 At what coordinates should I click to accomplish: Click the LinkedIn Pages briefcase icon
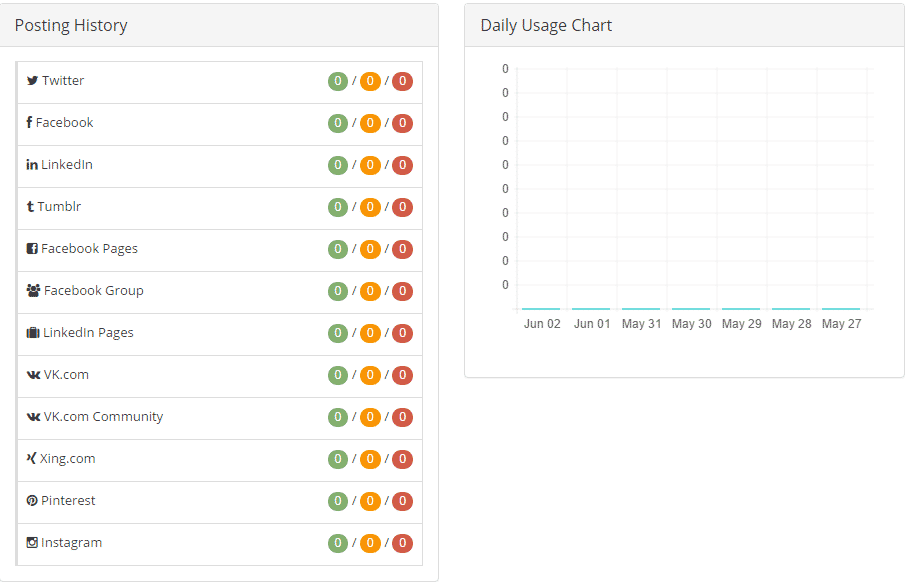33,332
